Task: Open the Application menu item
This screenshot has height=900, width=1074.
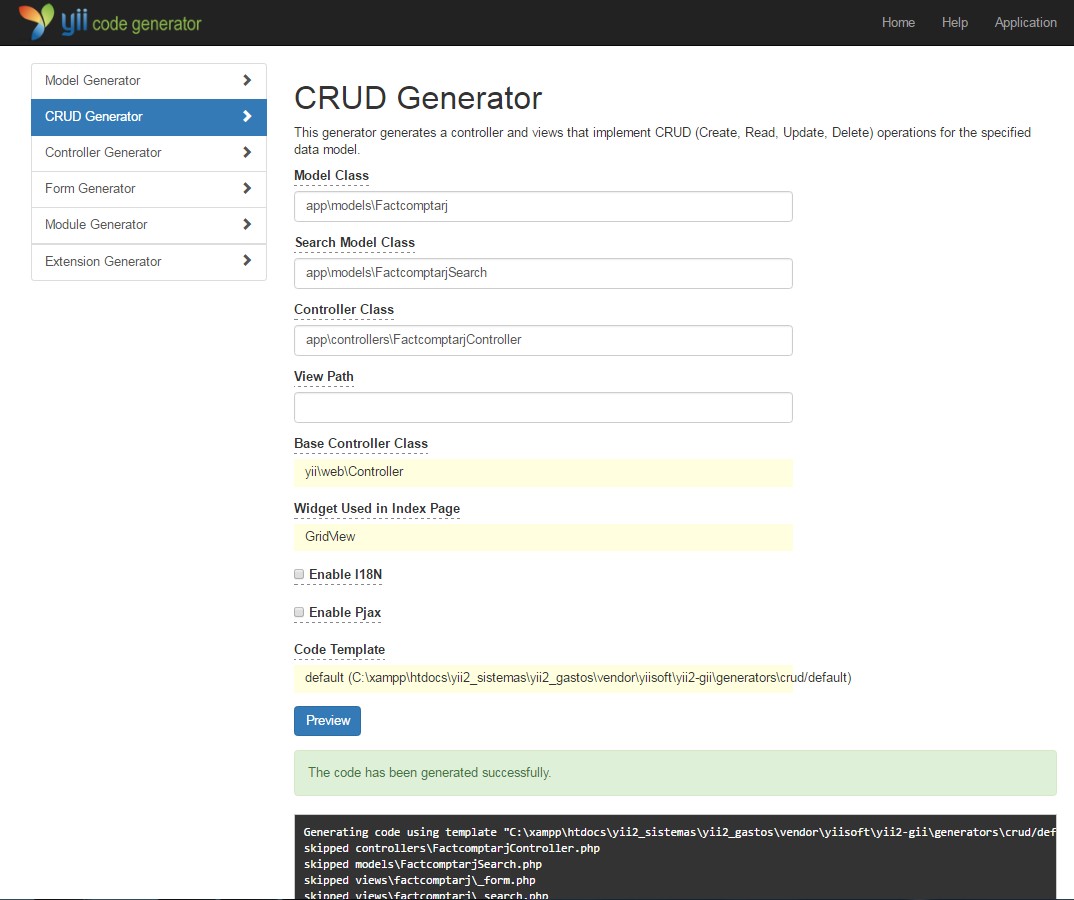Action: [1025, 22]
